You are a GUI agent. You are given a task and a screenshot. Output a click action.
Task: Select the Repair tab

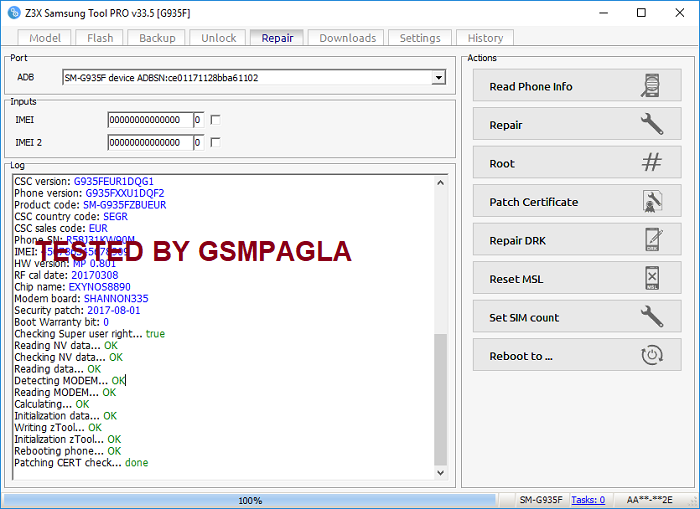277,38
